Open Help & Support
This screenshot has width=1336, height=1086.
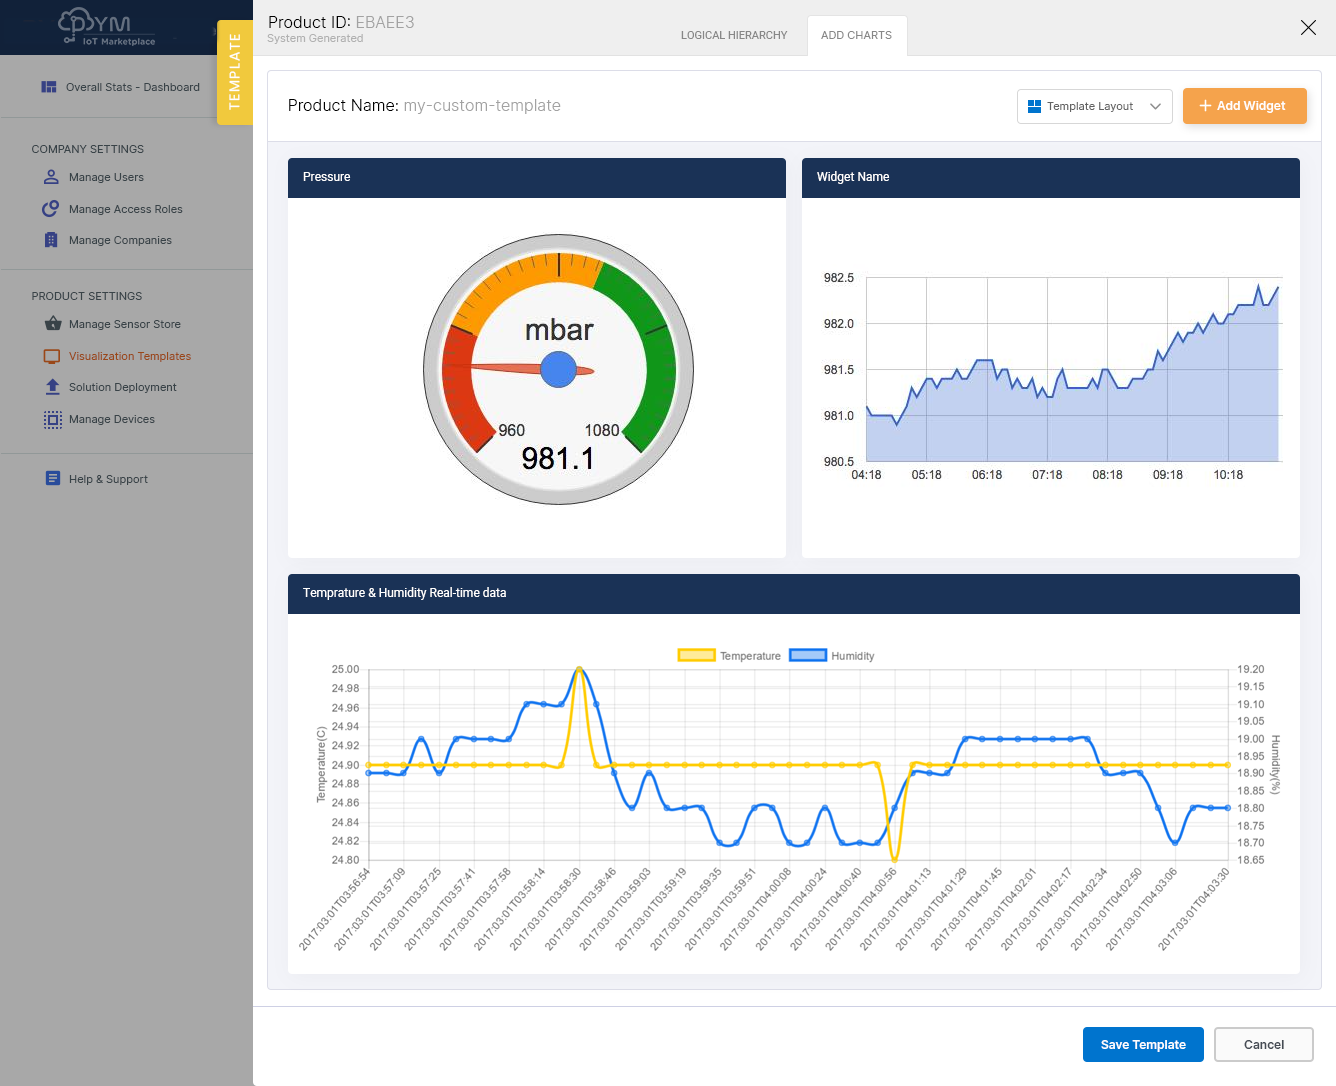[107, 479]
